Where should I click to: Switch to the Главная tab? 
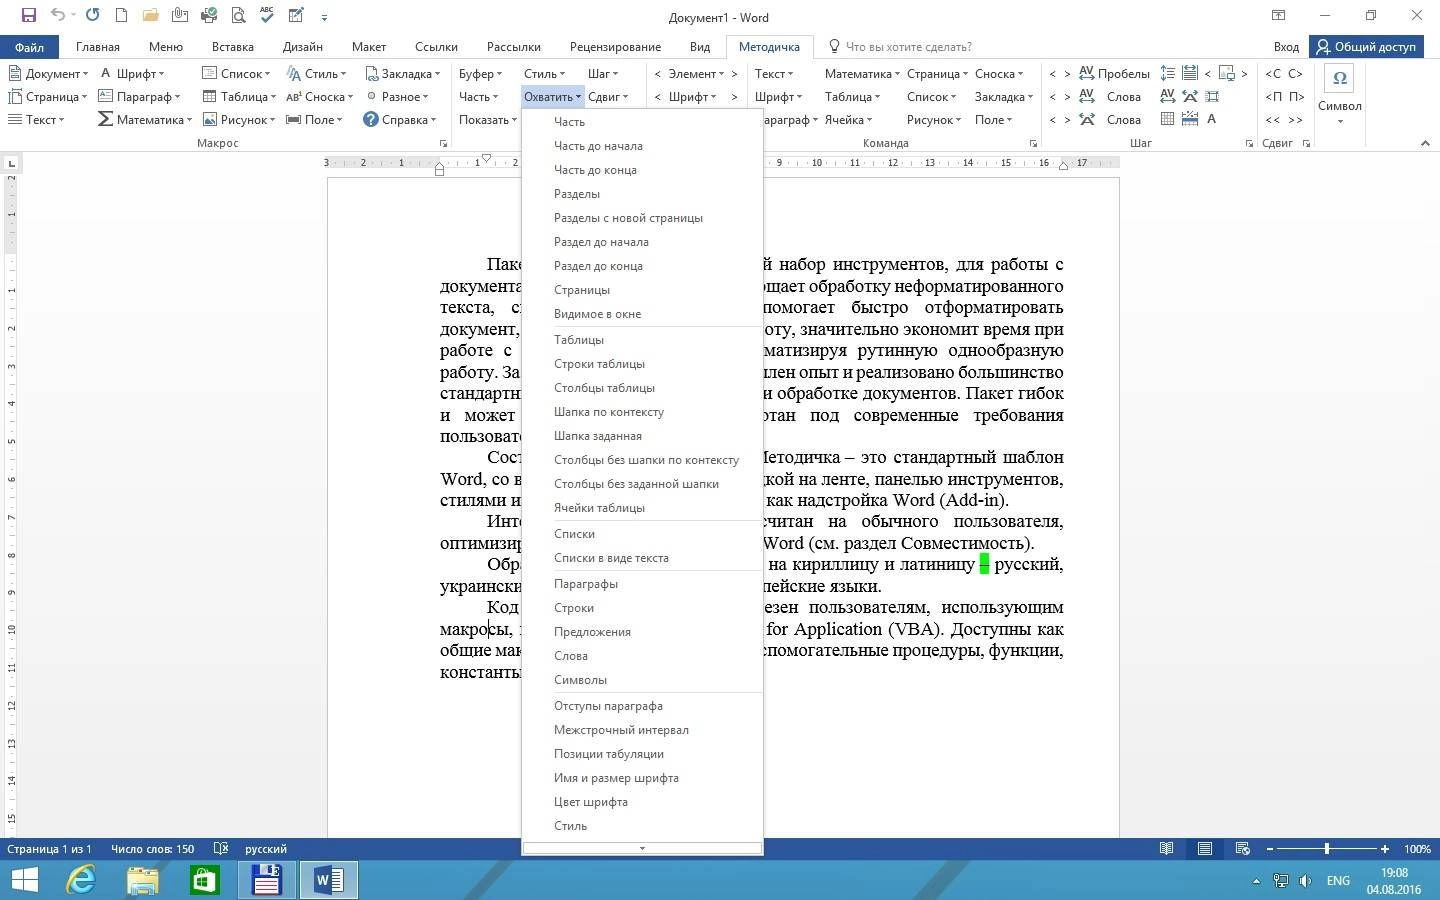(x=98, y=46)
